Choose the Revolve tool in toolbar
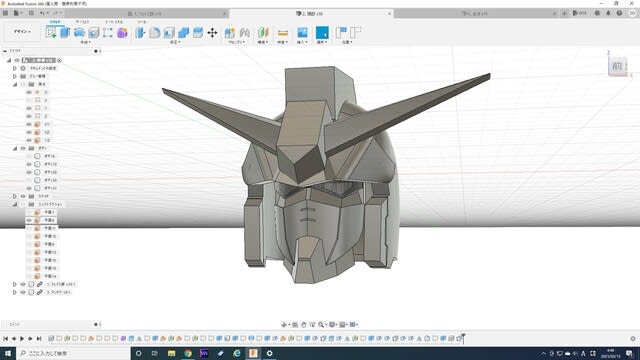Image resolution: width=640 pixels, height=360 pixels. click(79, 33)
